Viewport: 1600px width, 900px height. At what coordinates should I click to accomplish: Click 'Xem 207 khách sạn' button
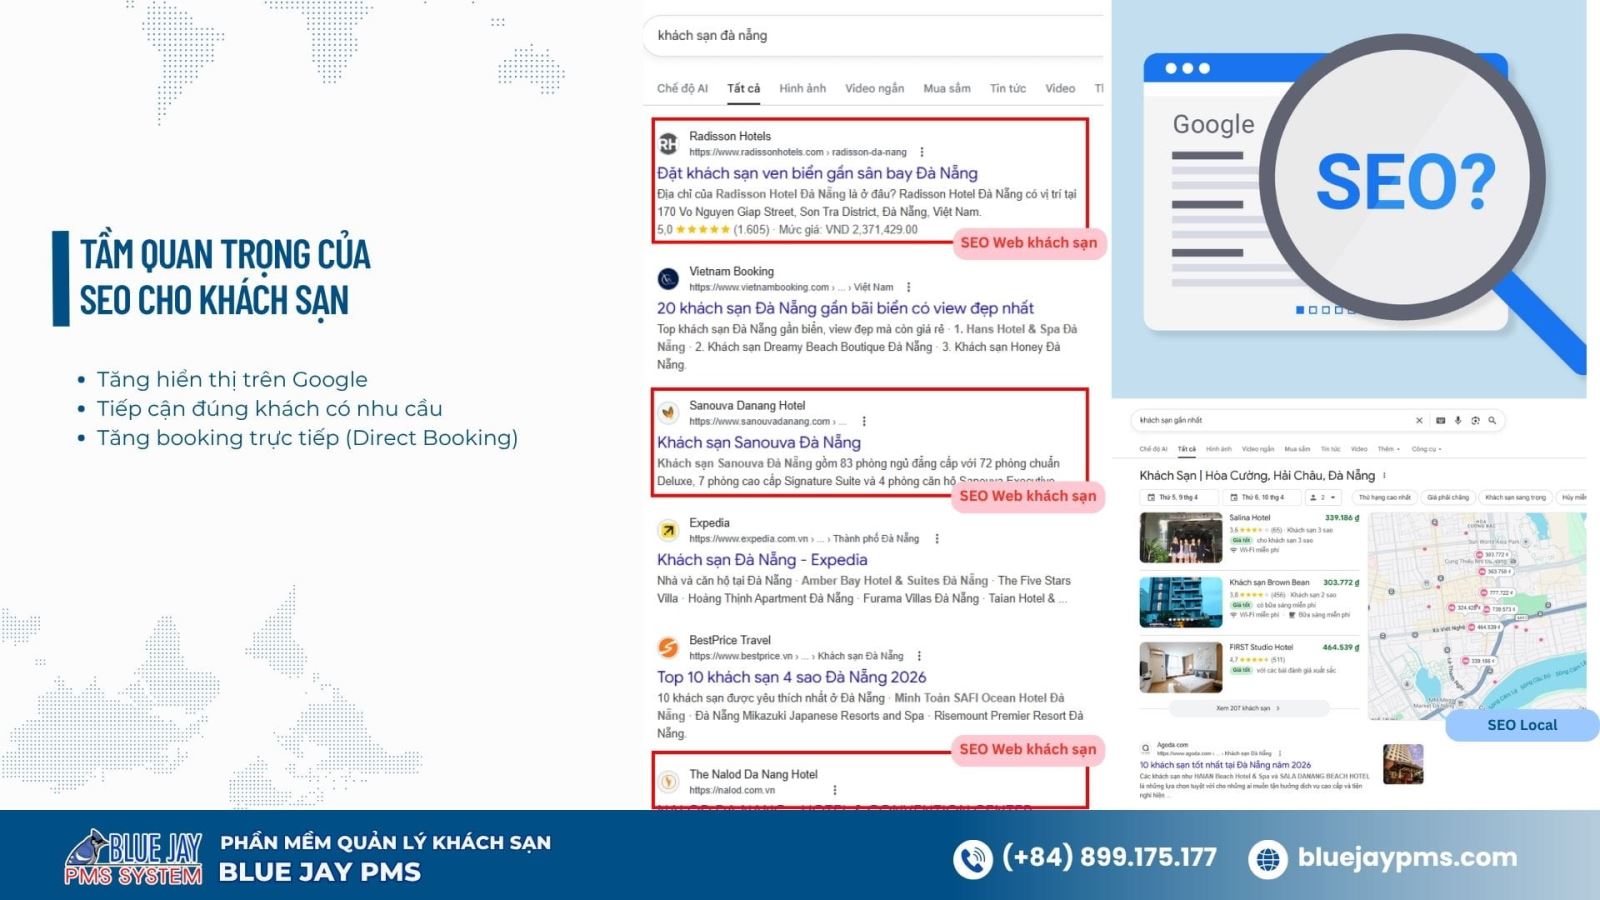[x=1247, y=708]
